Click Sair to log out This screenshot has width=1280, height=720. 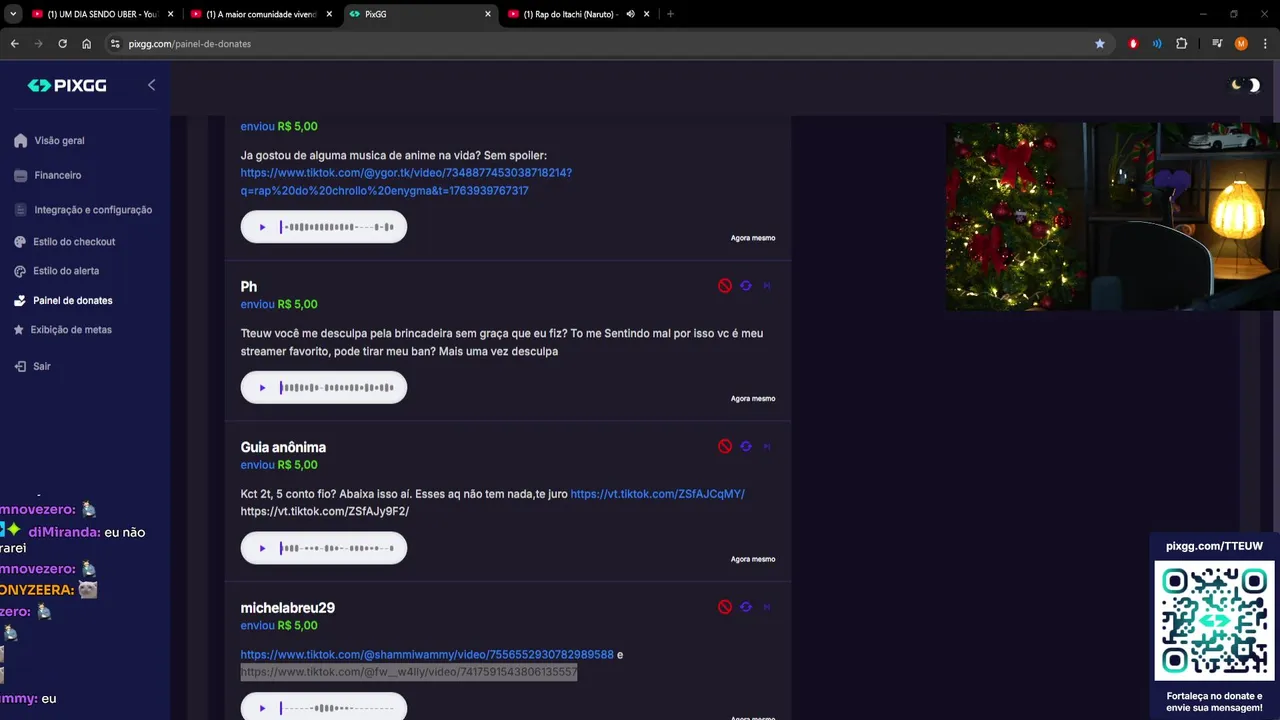tap(41, 366)
